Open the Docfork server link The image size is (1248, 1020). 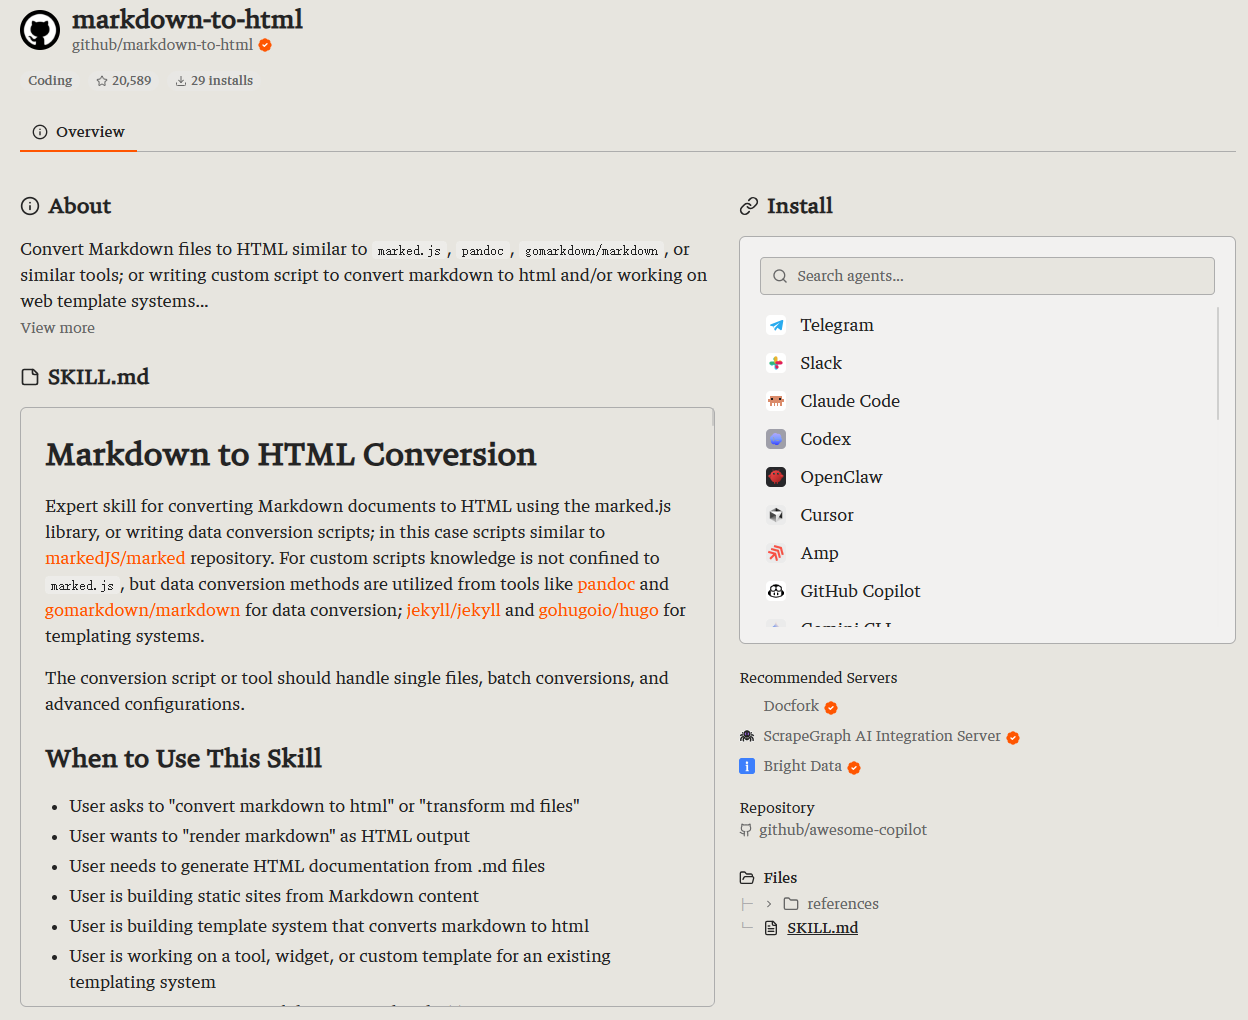click(x=791, y=706)
